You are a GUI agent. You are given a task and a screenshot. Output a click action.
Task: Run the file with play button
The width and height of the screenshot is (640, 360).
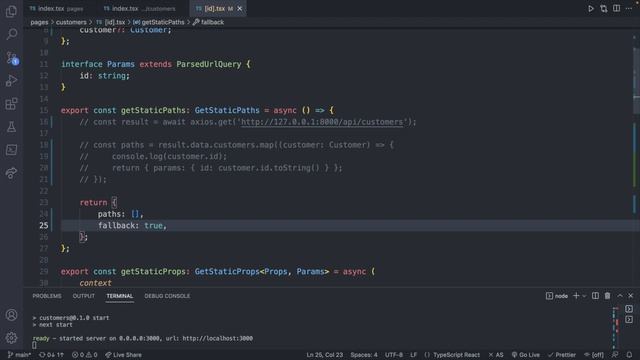[591, 9]
